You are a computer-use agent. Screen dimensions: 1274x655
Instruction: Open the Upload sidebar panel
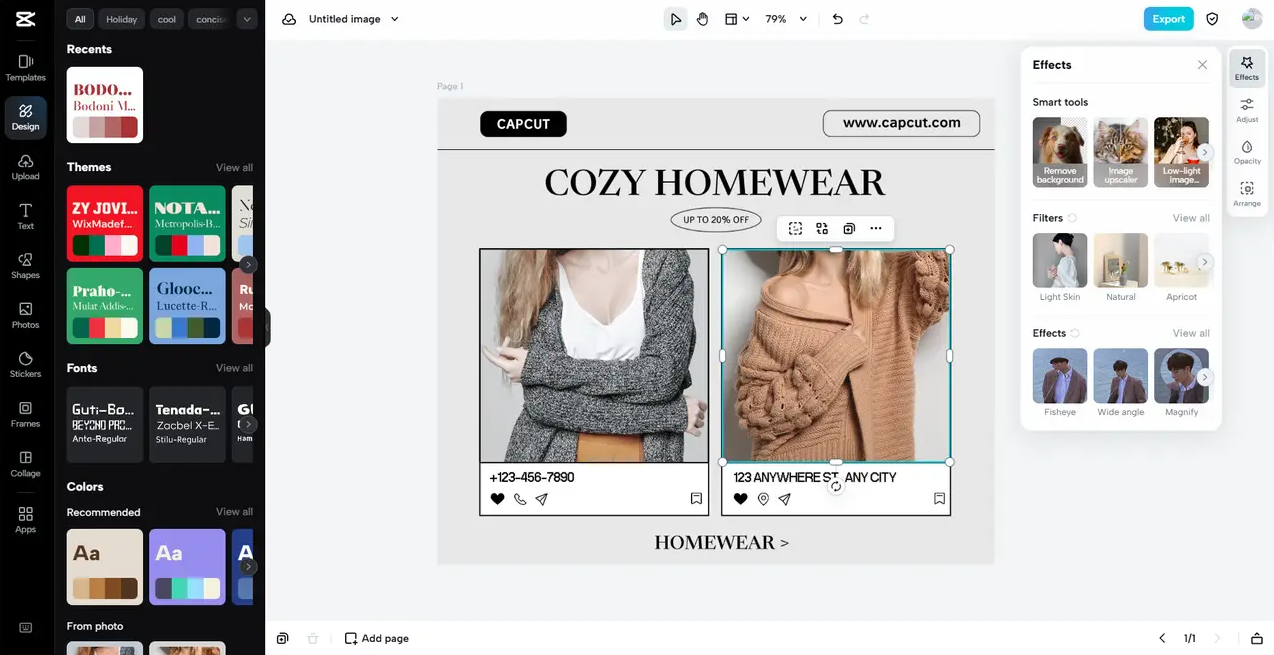[25, 167]
